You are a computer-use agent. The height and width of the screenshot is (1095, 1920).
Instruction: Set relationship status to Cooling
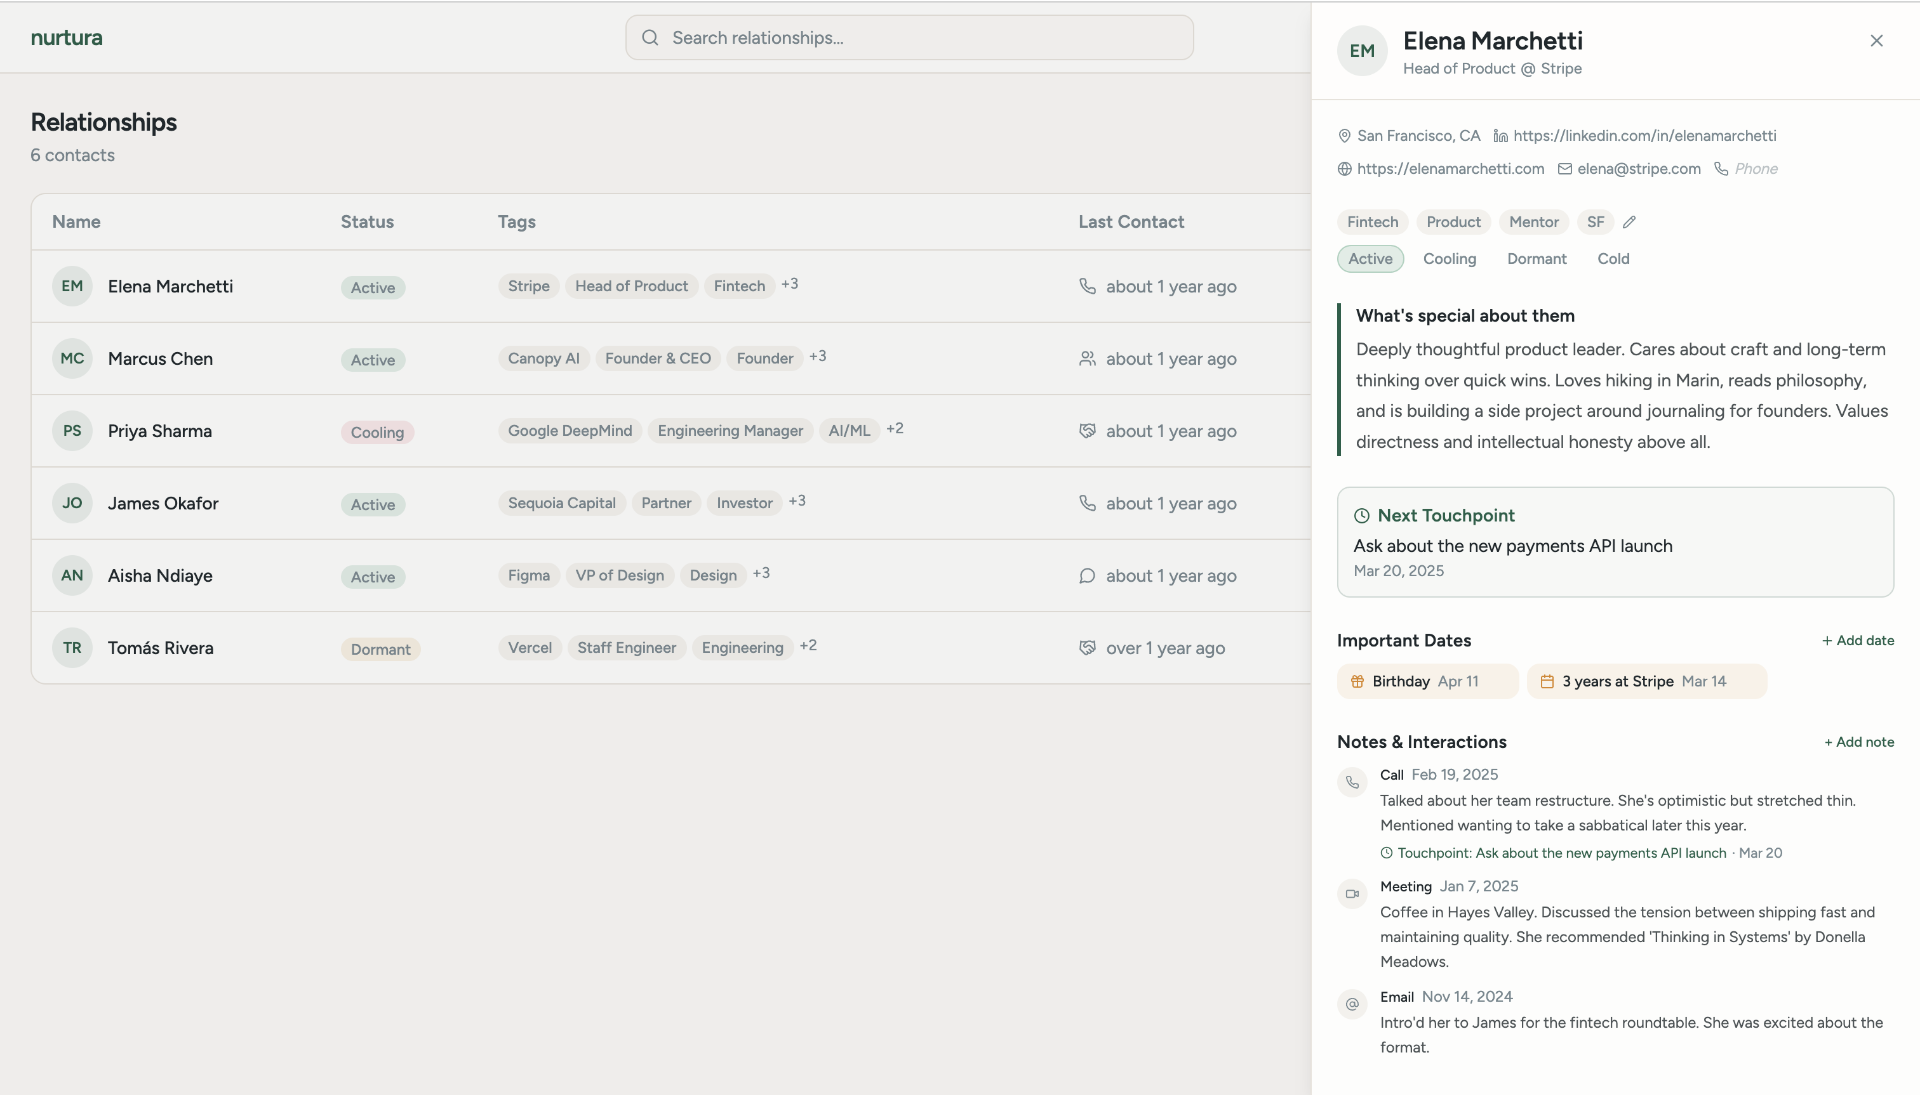coord(1449,259)
